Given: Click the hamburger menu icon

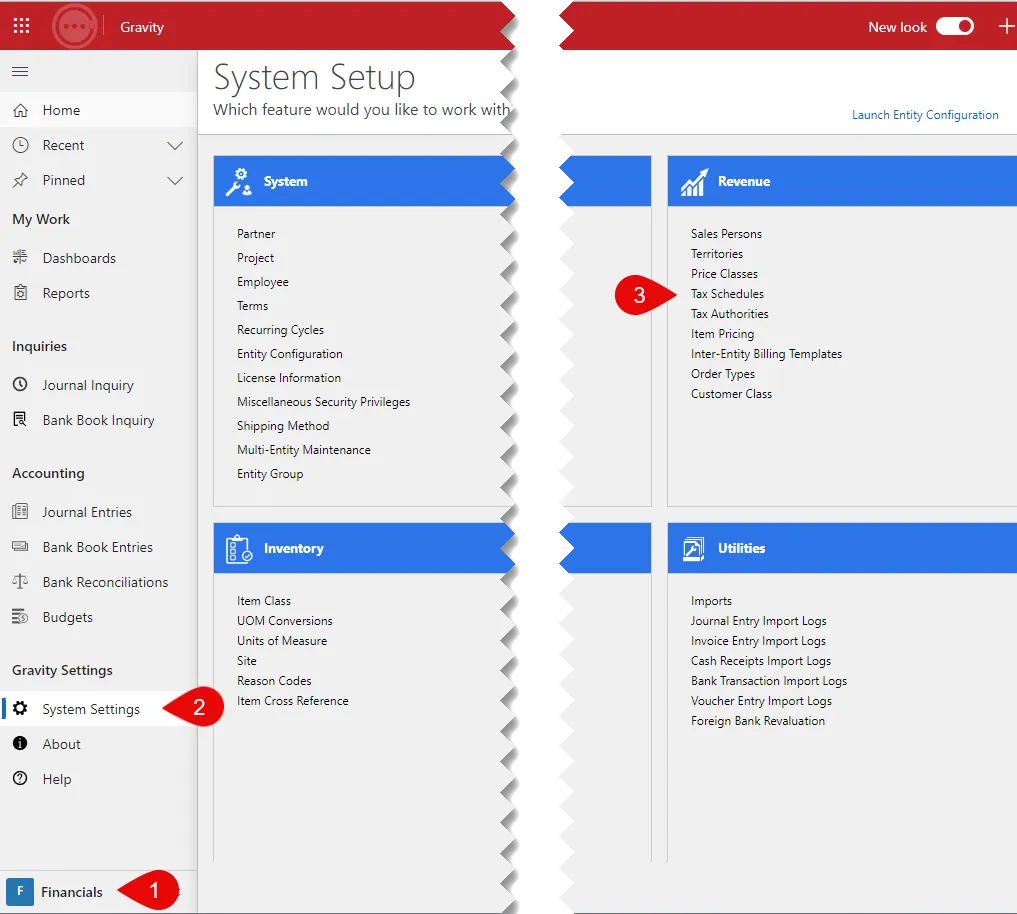Looking at the screenshot, I should coord(20,71).
